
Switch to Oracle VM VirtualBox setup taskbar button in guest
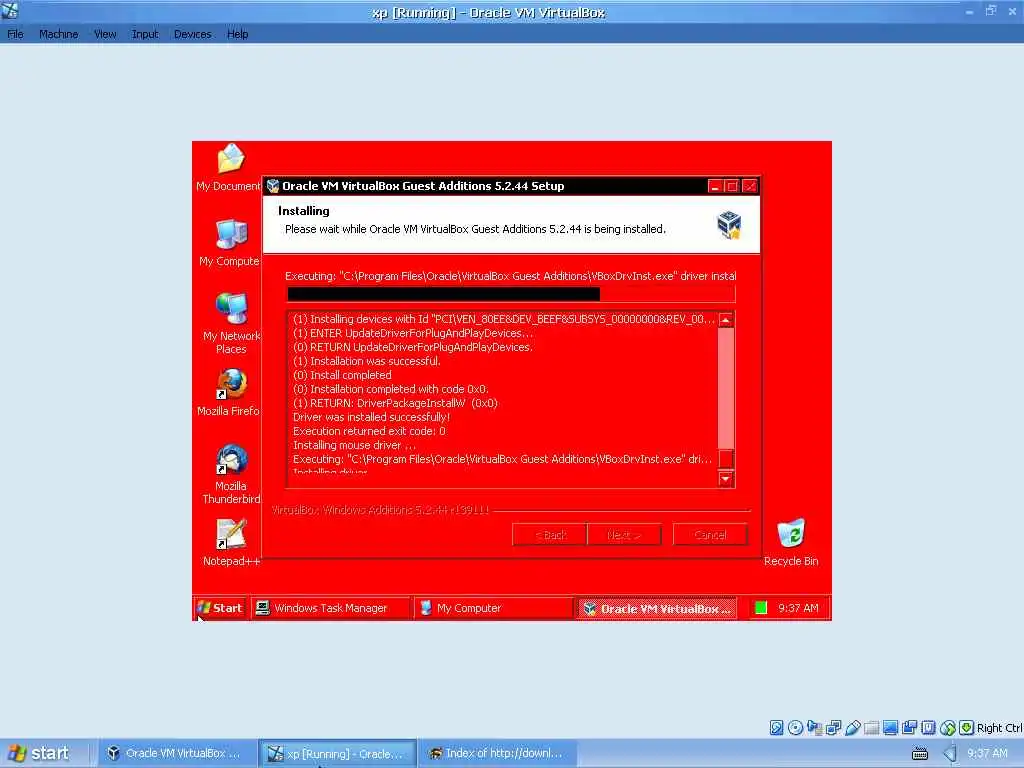pos(656,609)
